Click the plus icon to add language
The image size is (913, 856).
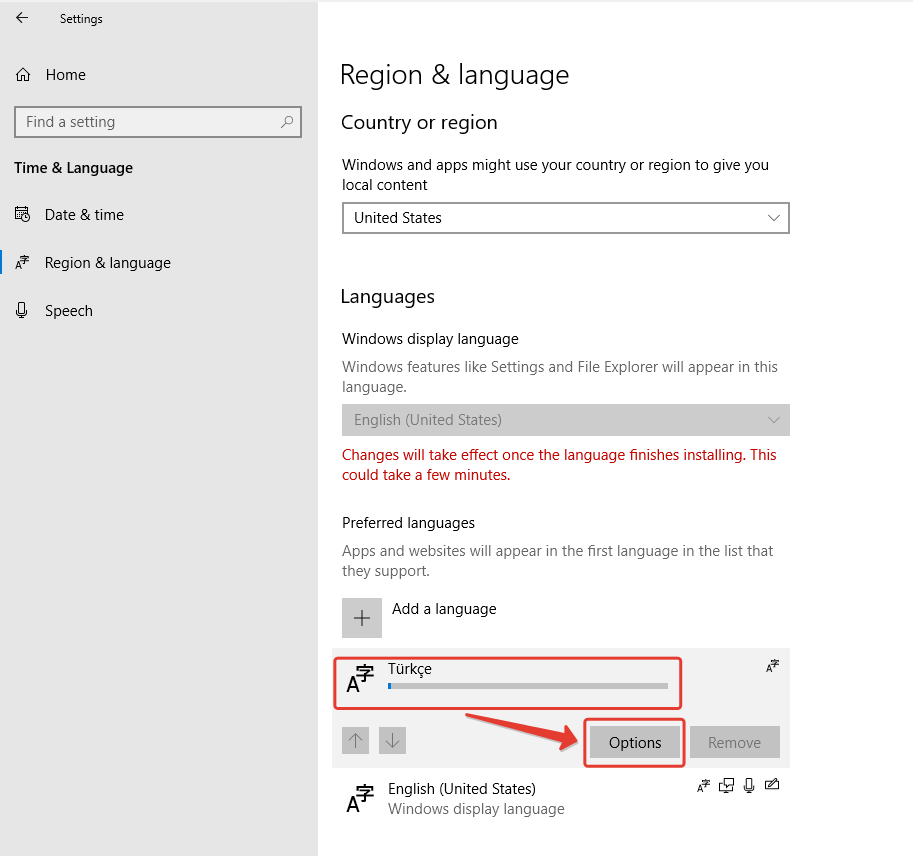click(x=362, y=618)
